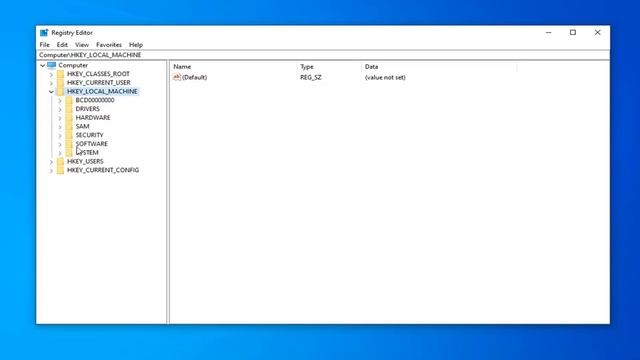Expand the SYSTEM subkey arrow
This screenshot has width=640, height=360.
(60, 153)
